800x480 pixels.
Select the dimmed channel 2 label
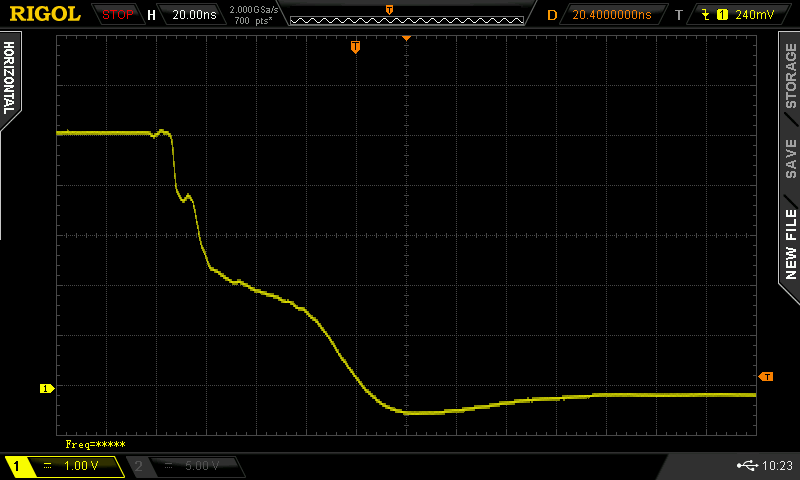pyautogui.click(x=138, y=466)
